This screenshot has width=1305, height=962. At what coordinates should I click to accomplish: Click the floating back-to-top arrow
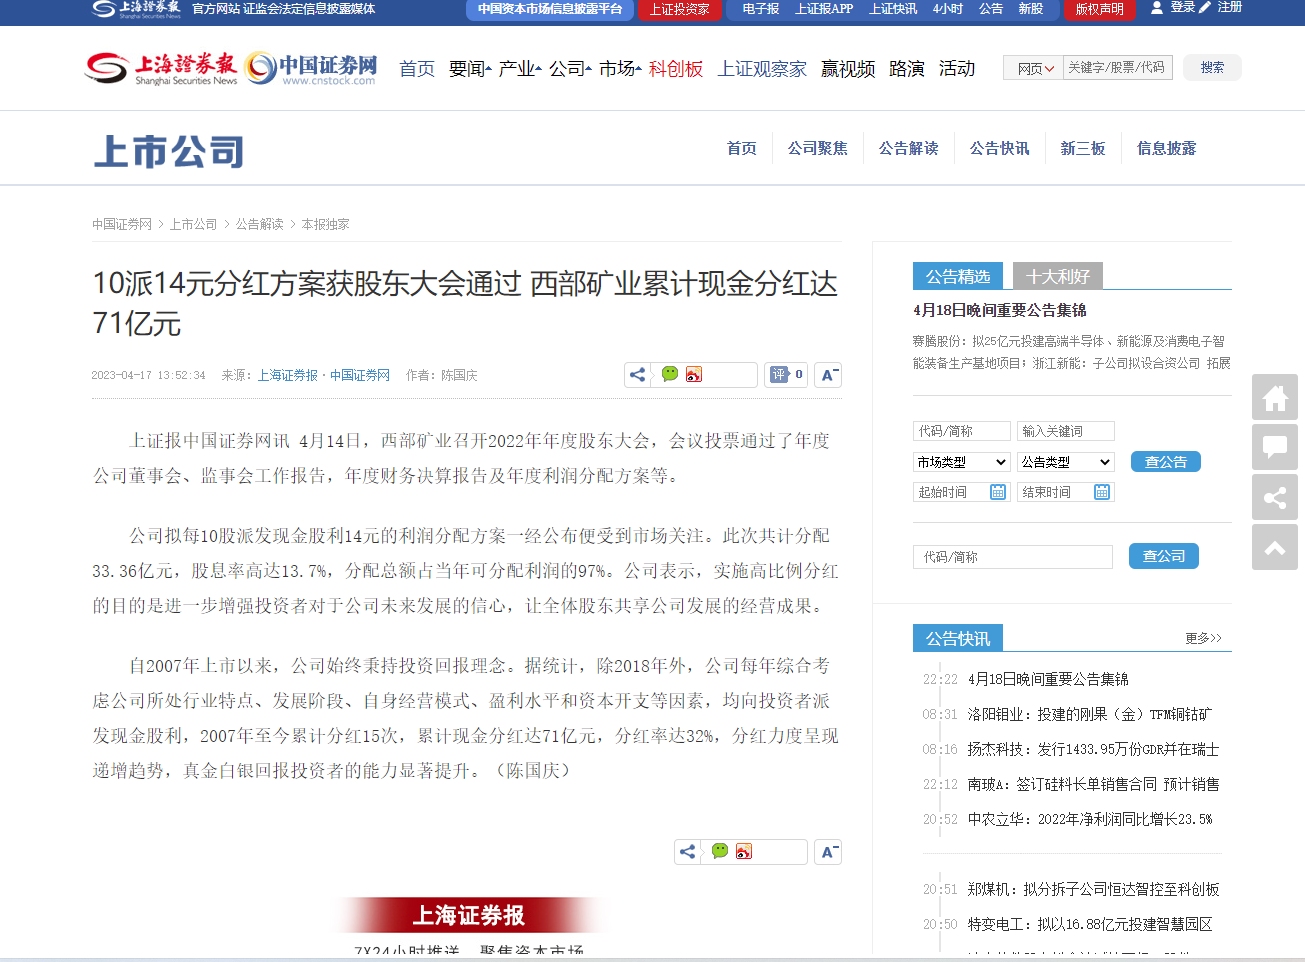click(x=1275, y=547)
